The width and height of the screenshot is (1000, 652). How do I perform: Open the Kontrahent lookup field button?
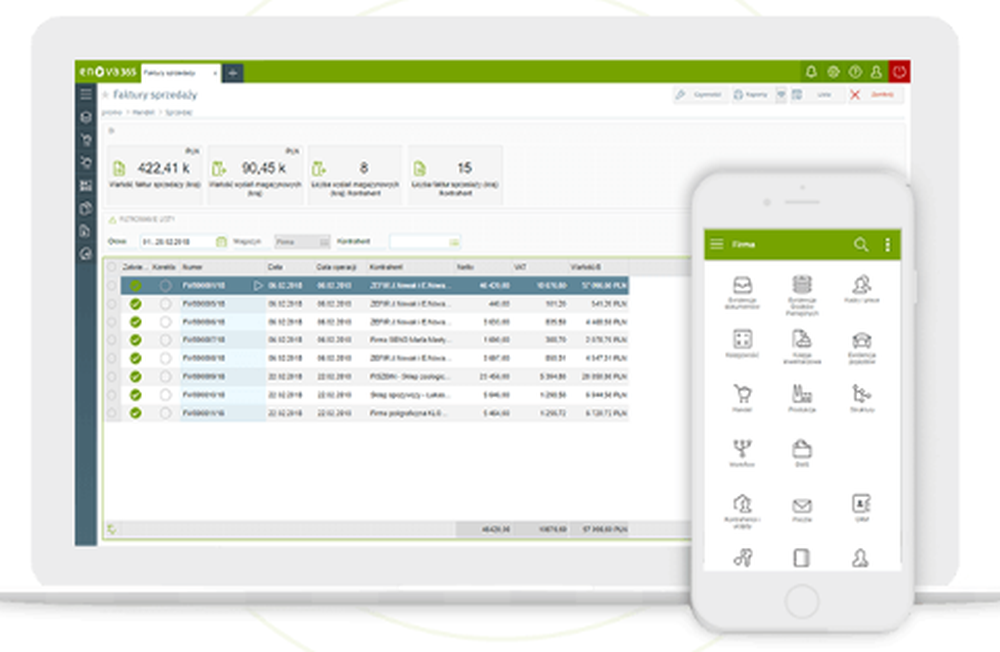454,242
